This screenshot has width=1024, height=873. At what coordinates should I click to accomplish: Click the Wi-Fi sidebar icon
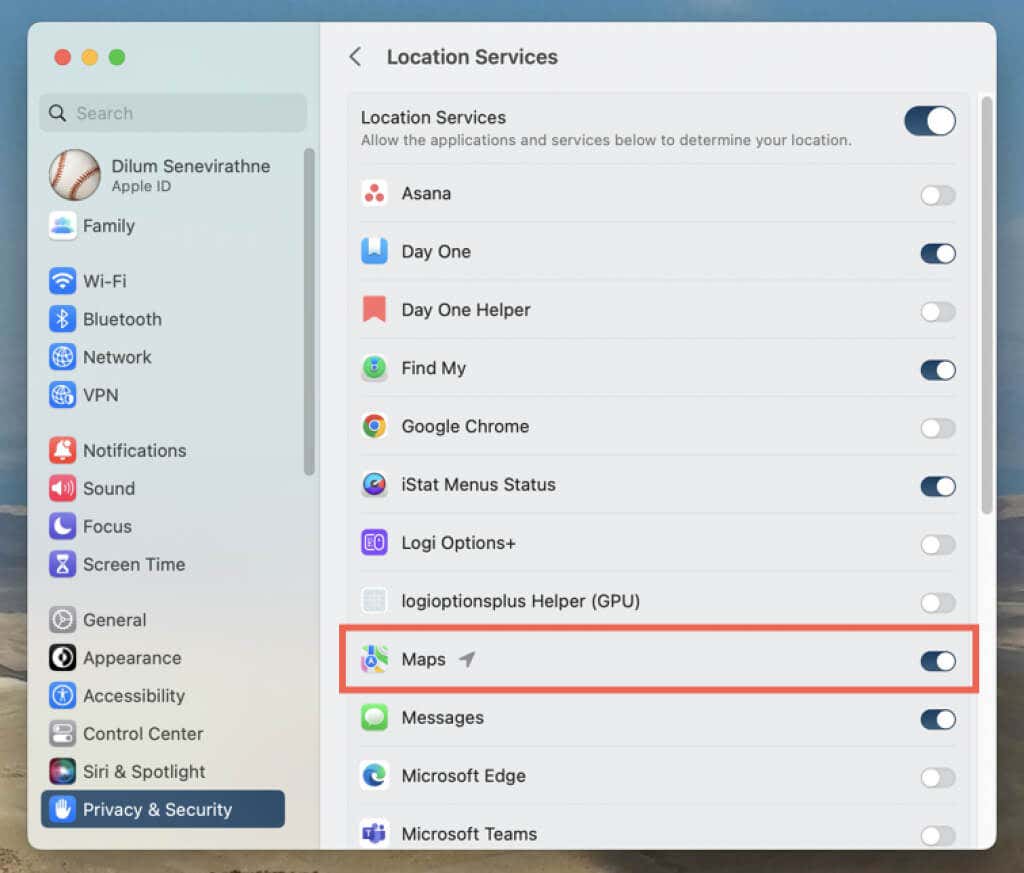[62, 281]
